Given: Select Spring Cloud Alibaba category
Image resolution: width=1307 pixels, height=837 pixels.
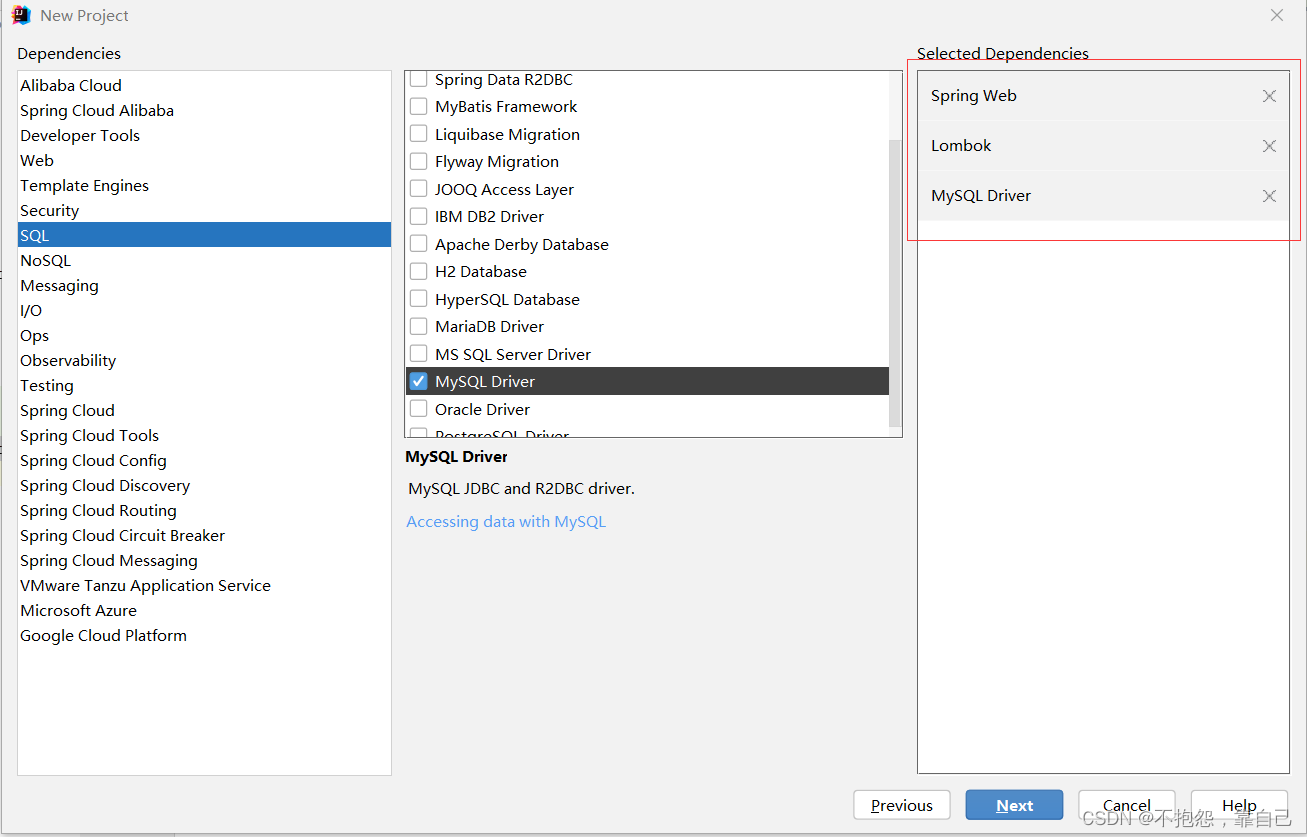Looking at the screenshot, I should tap(204, 110).
